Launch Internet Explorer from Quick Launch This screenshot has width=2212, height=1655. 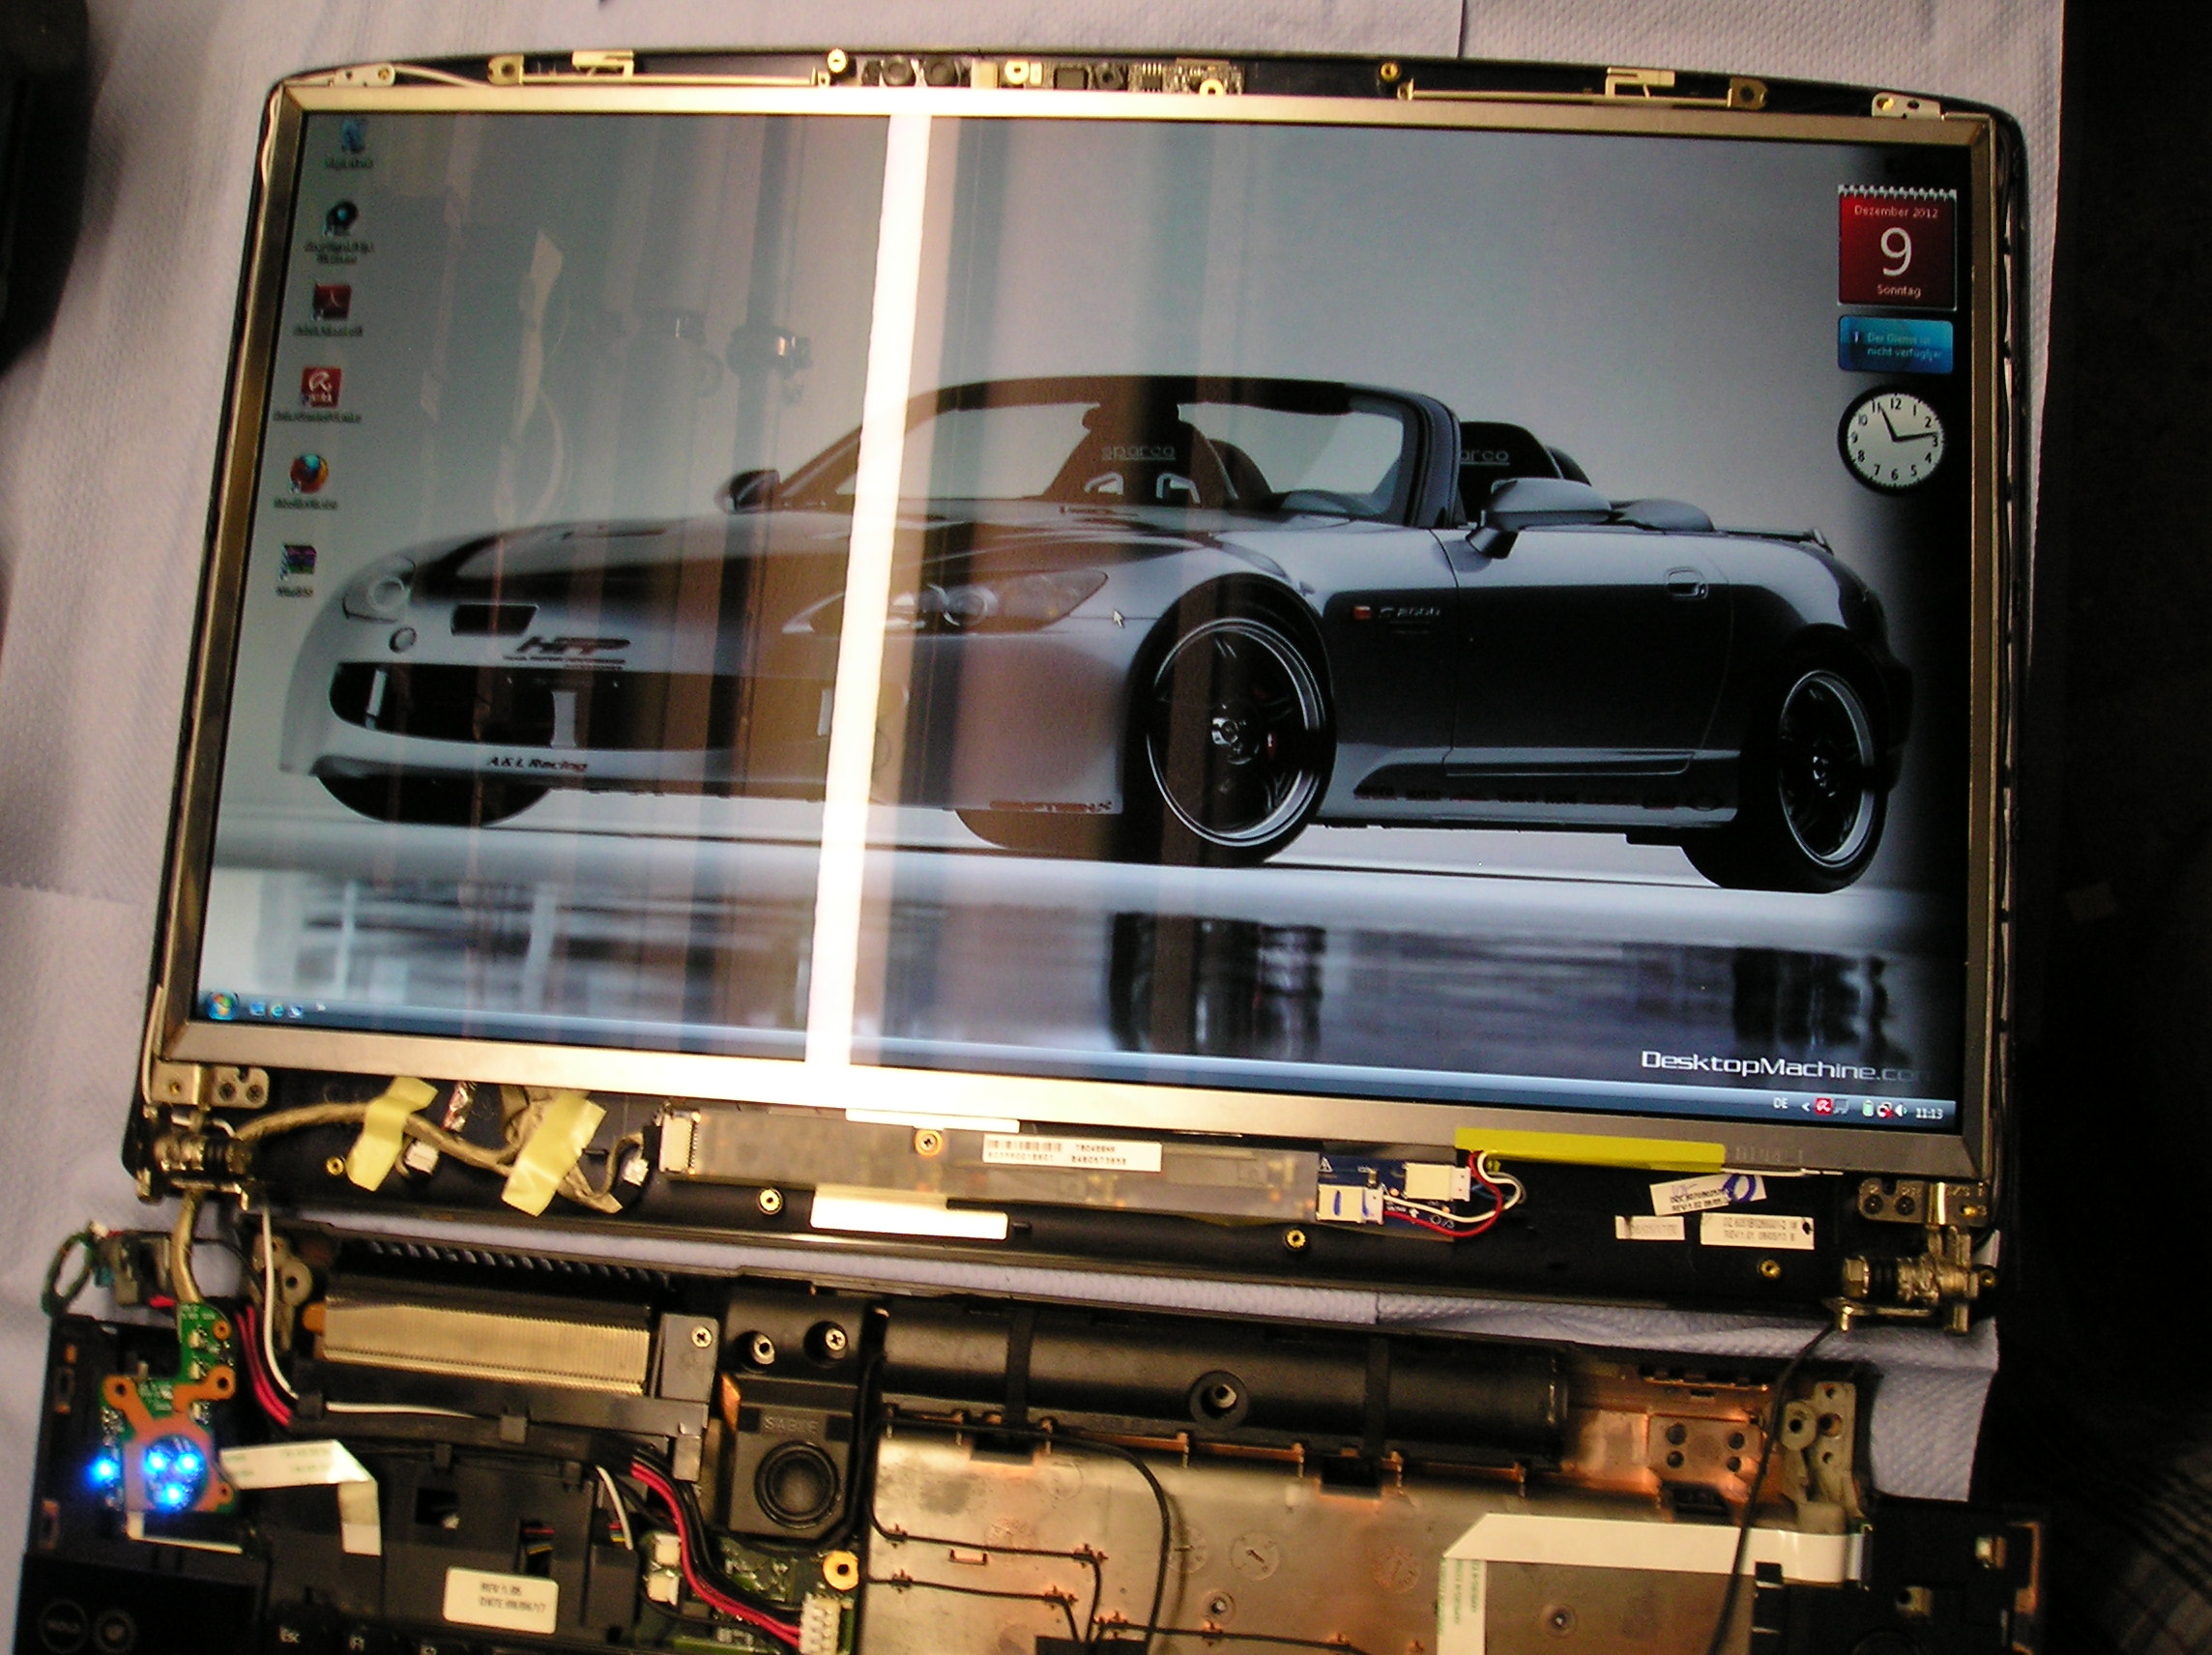(x=277, y=1011)
